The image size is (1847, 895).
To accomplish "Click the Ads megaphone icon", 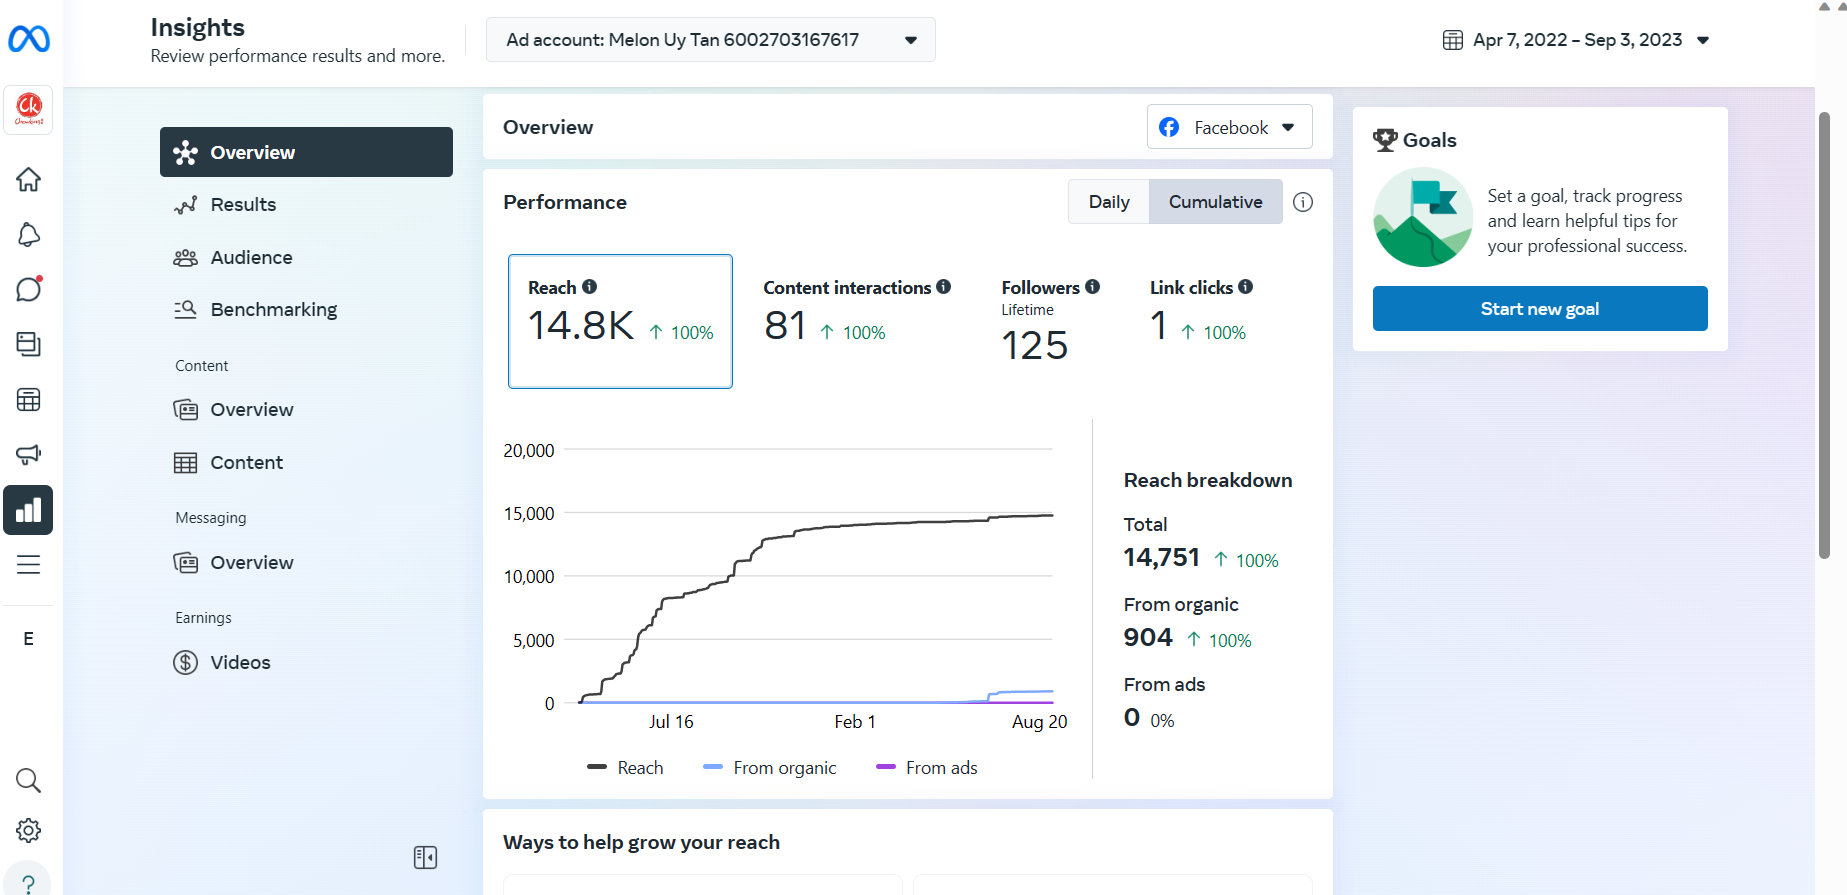I will 28,454.
